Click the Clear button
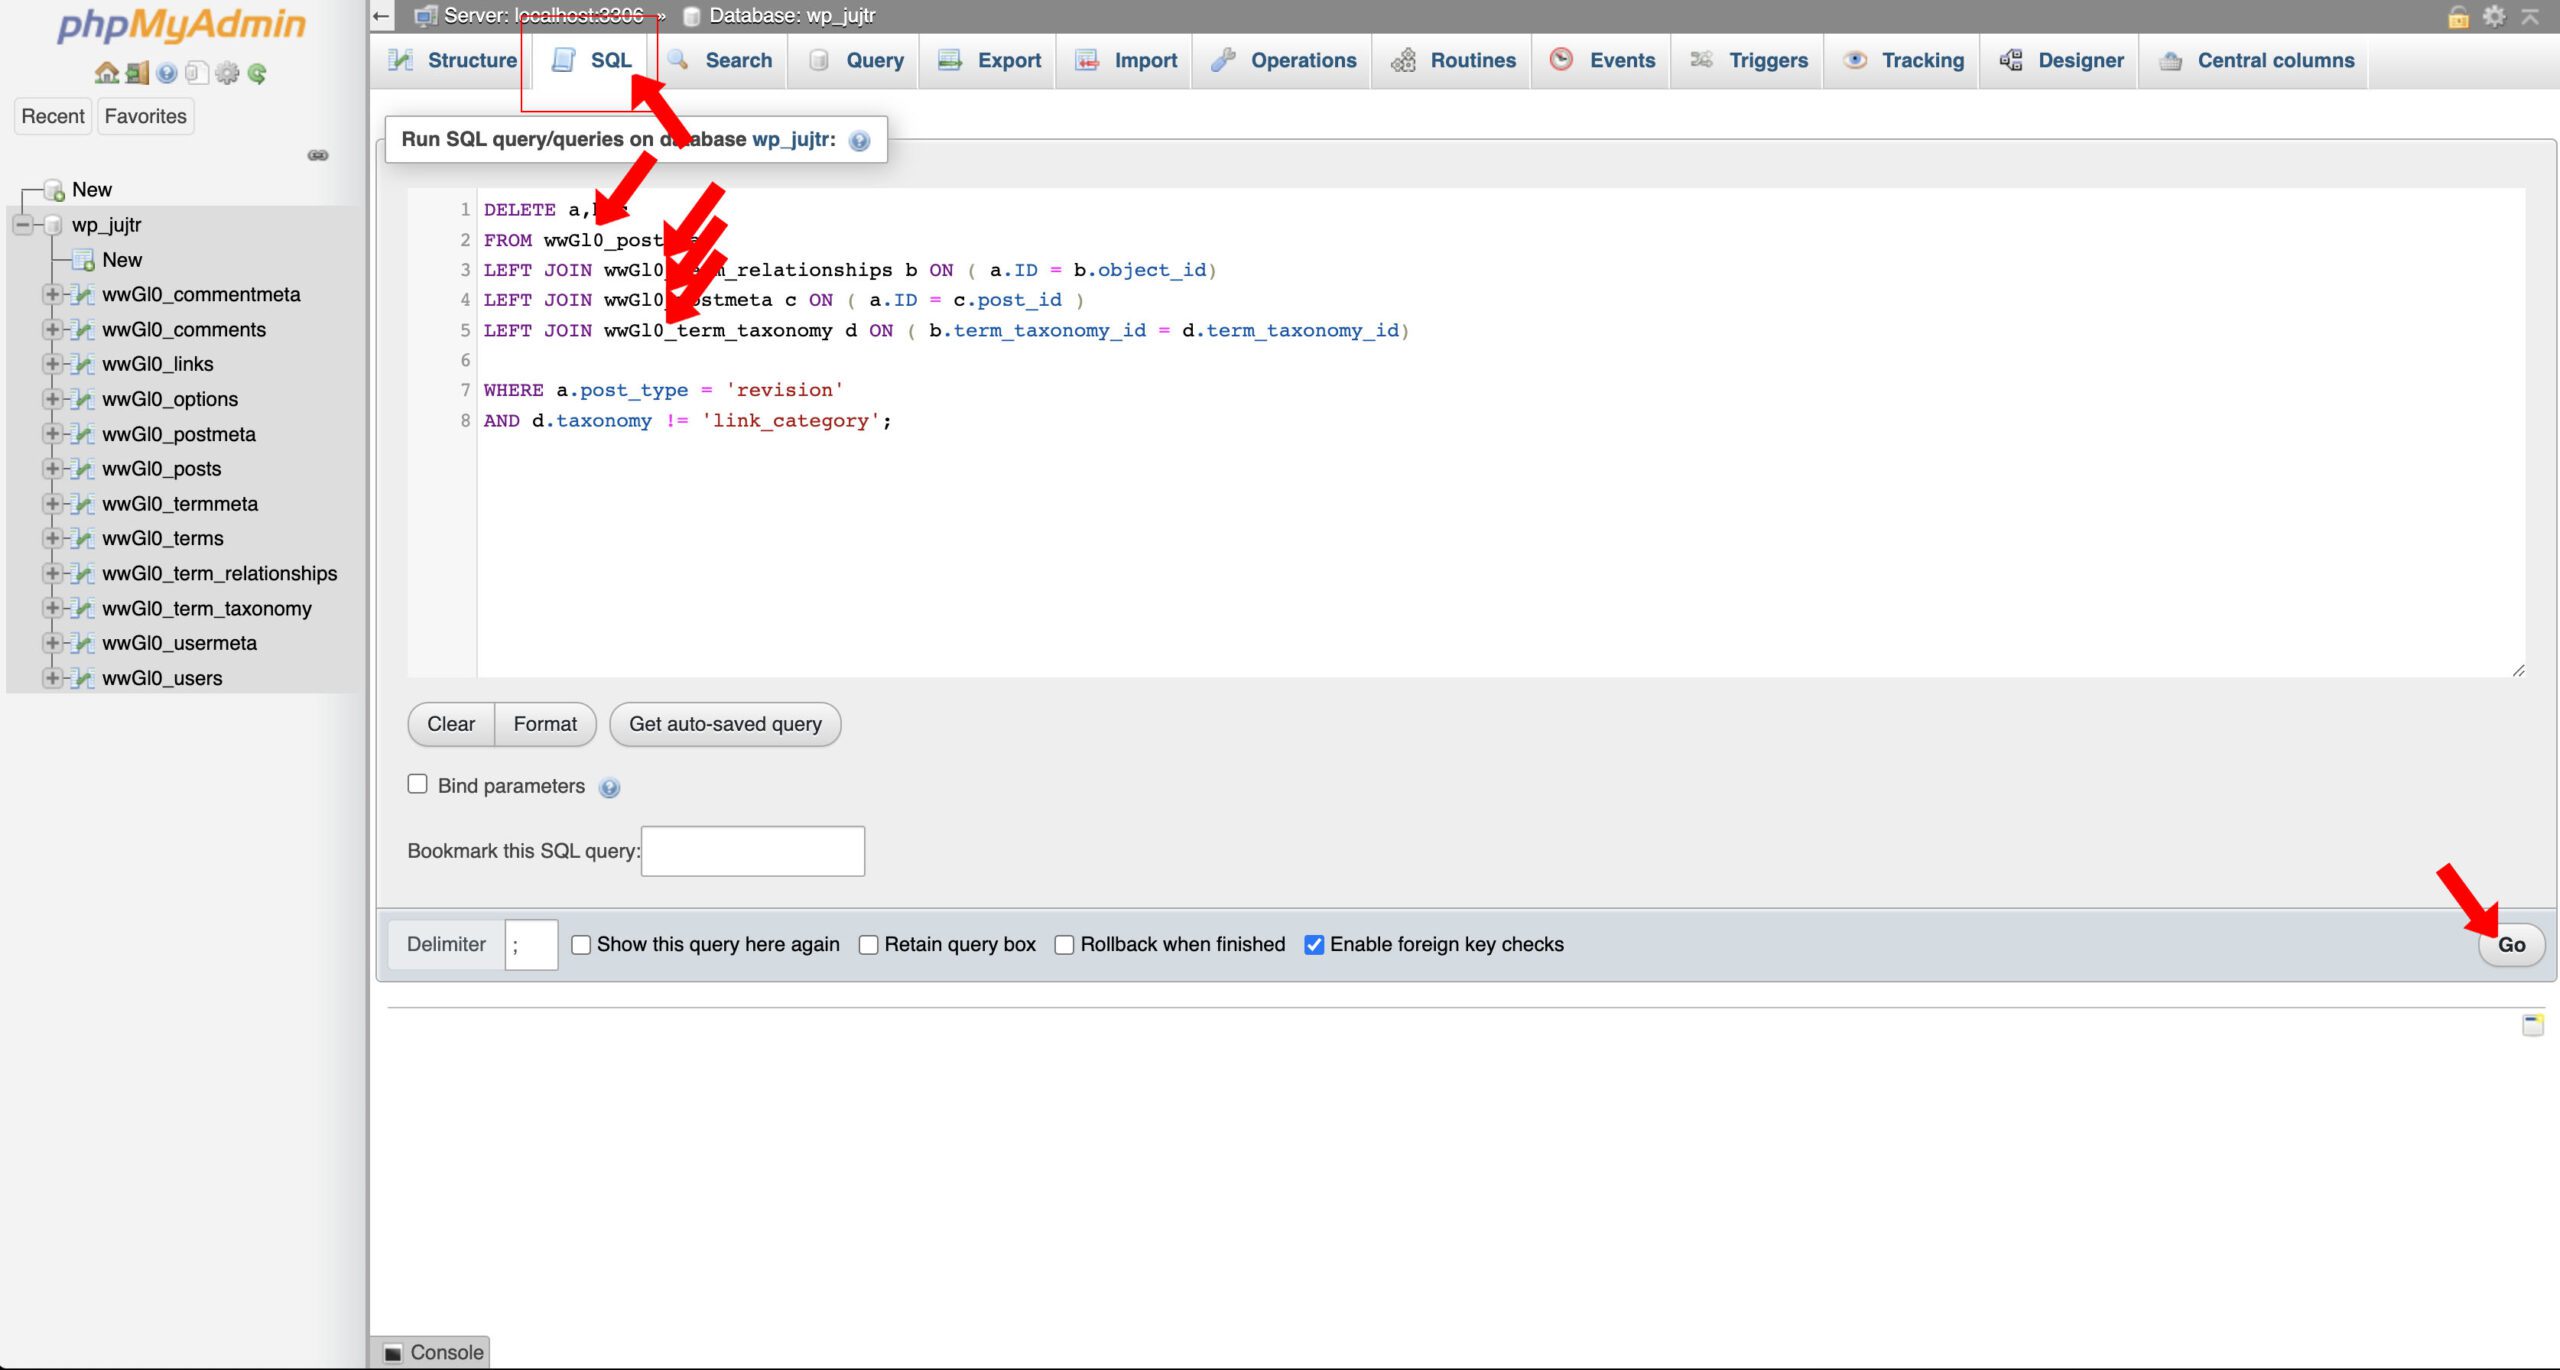The image size is (2560, 1370). 451,725
